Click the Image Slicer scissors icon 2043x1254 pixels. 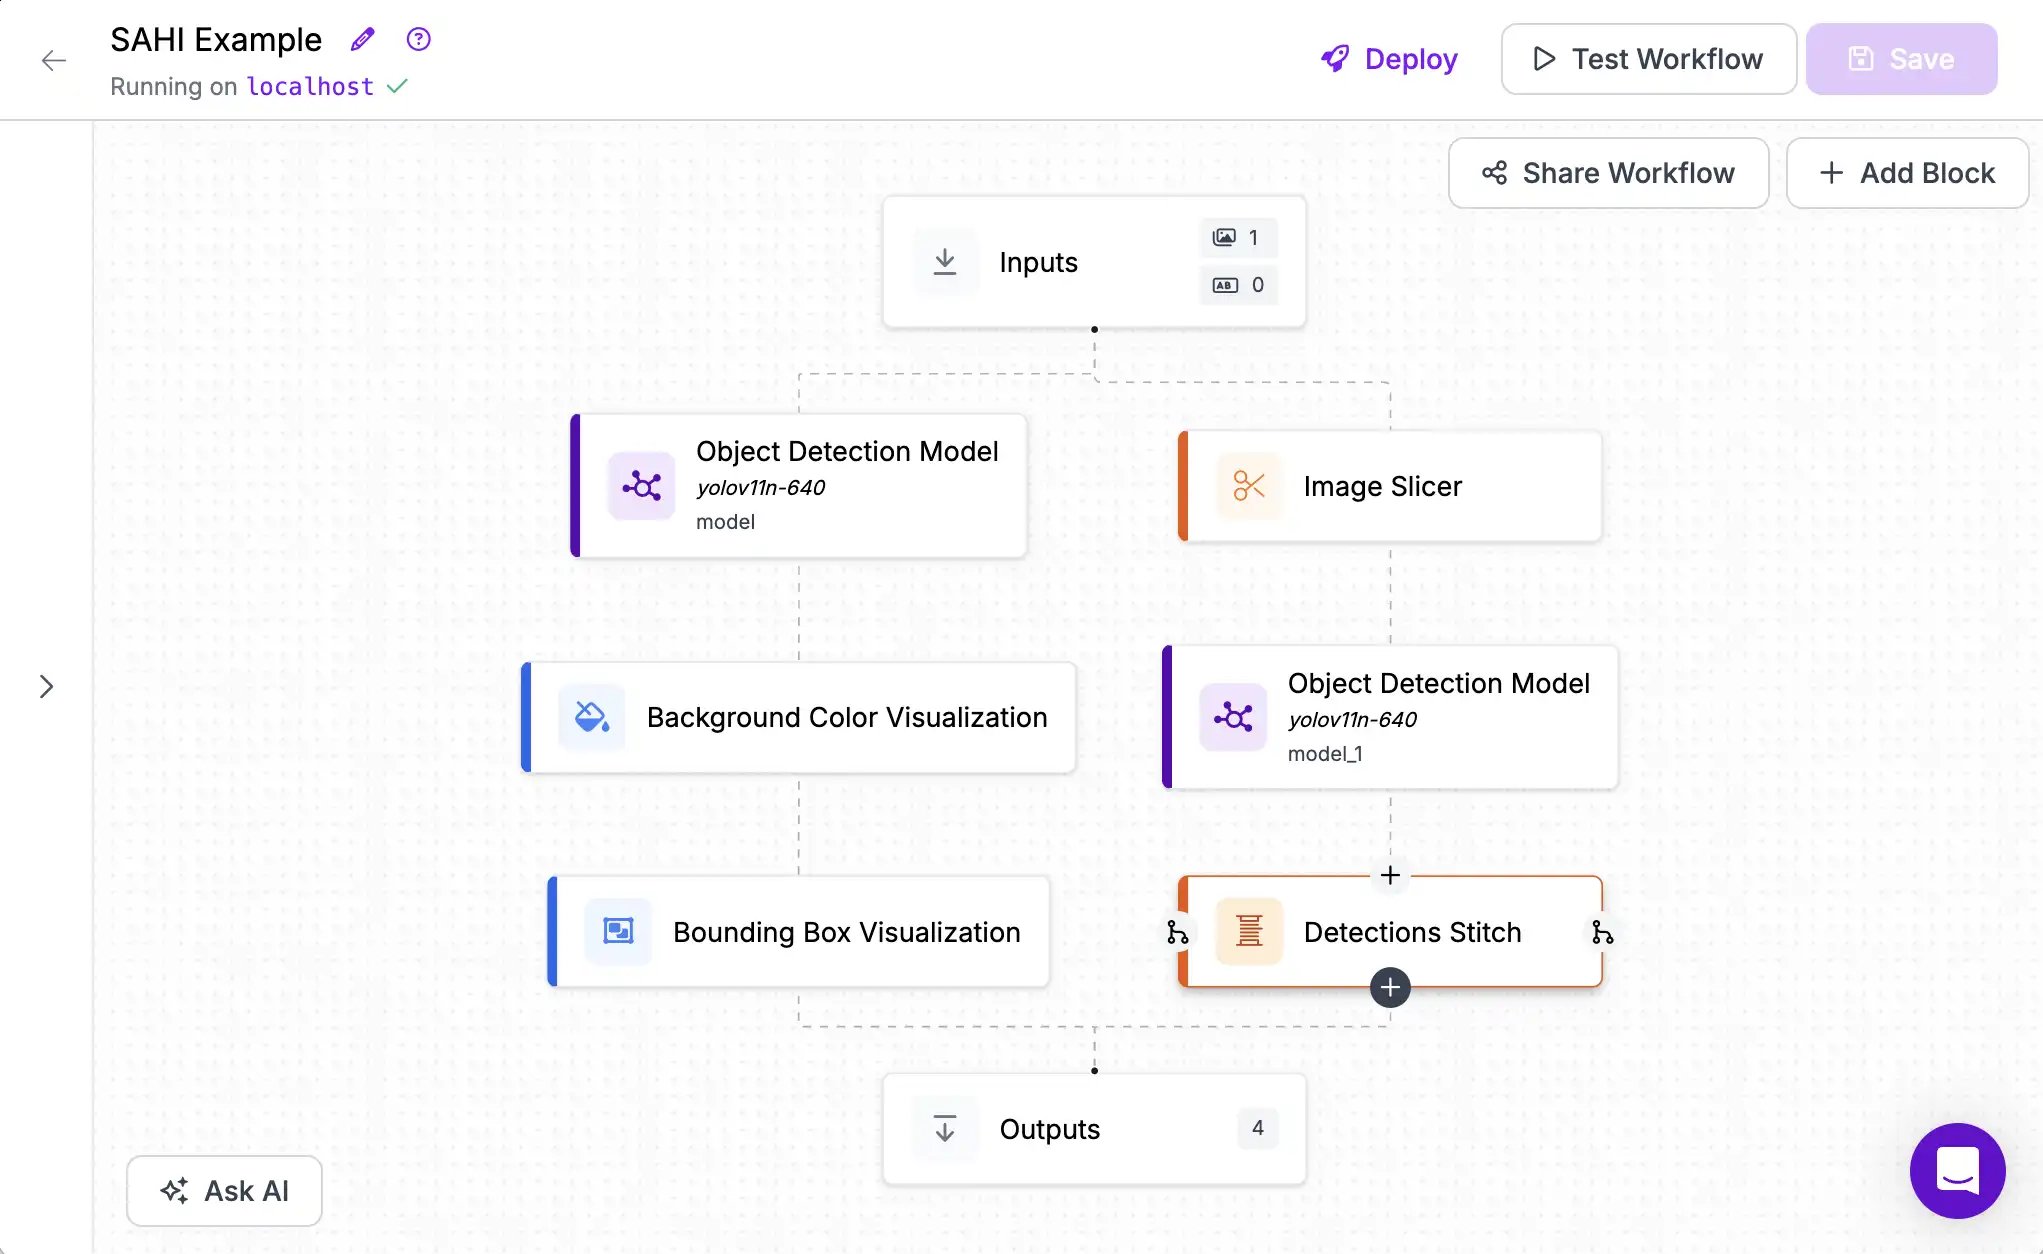click(1249, 486)
